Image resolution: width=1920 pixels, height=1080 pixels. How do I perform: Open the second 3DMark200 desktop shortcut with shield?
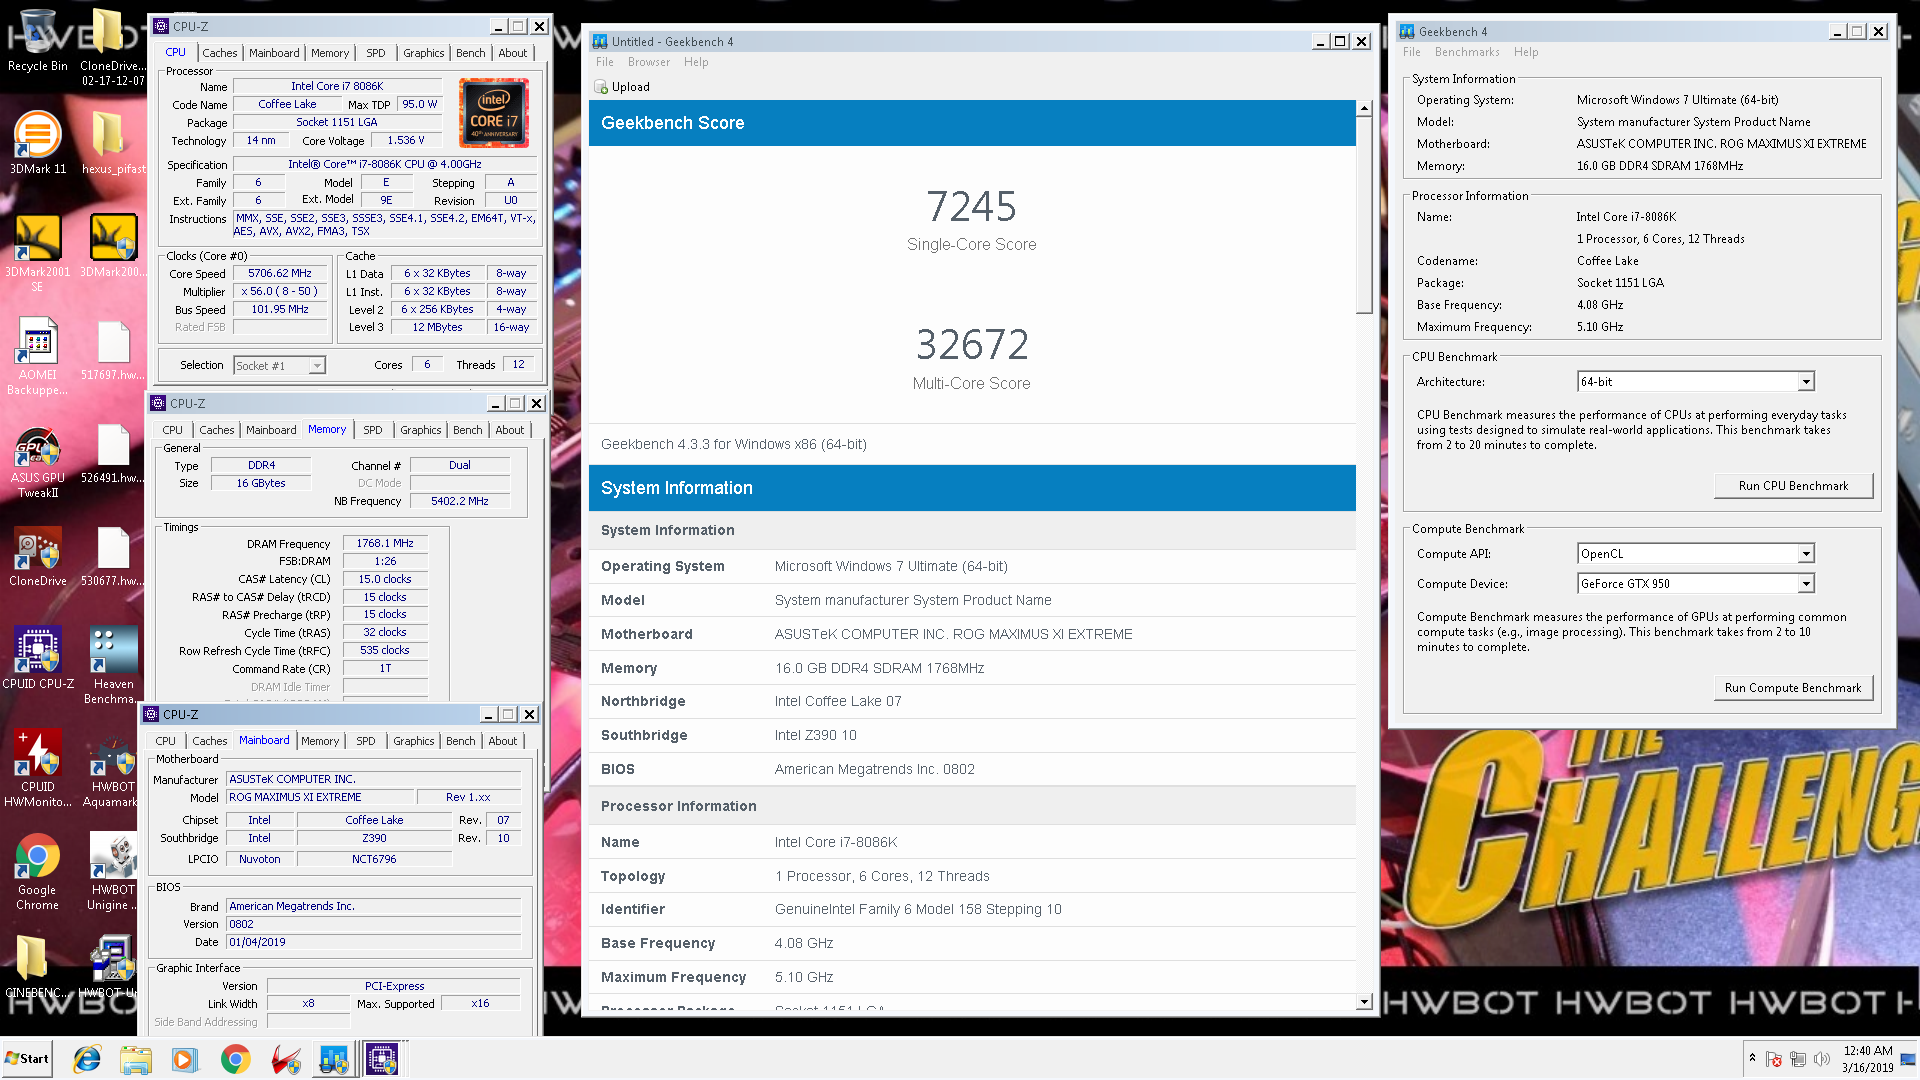(112, 246)
